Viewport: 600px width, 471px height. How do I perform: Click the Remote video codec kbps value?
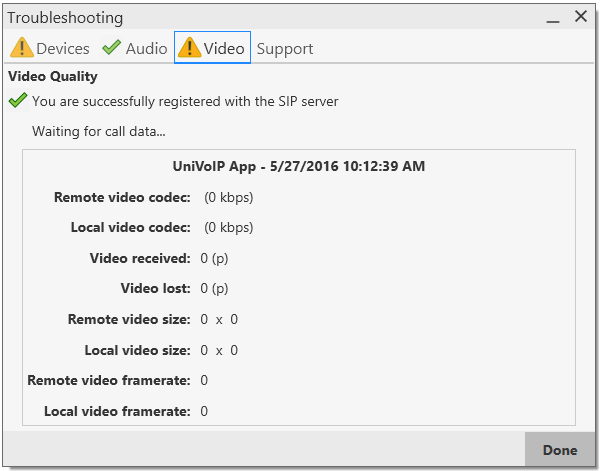(228, 197)
